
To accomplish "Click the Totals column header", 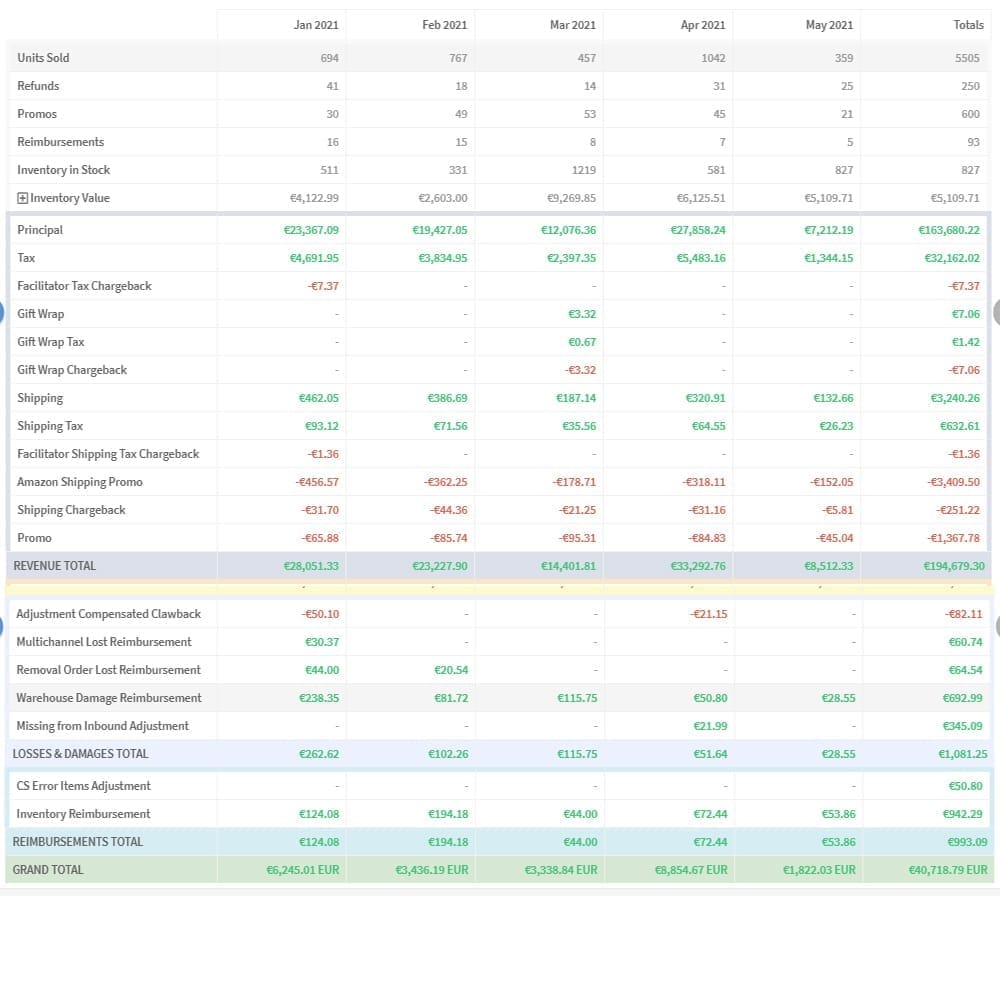I will 968,25.
